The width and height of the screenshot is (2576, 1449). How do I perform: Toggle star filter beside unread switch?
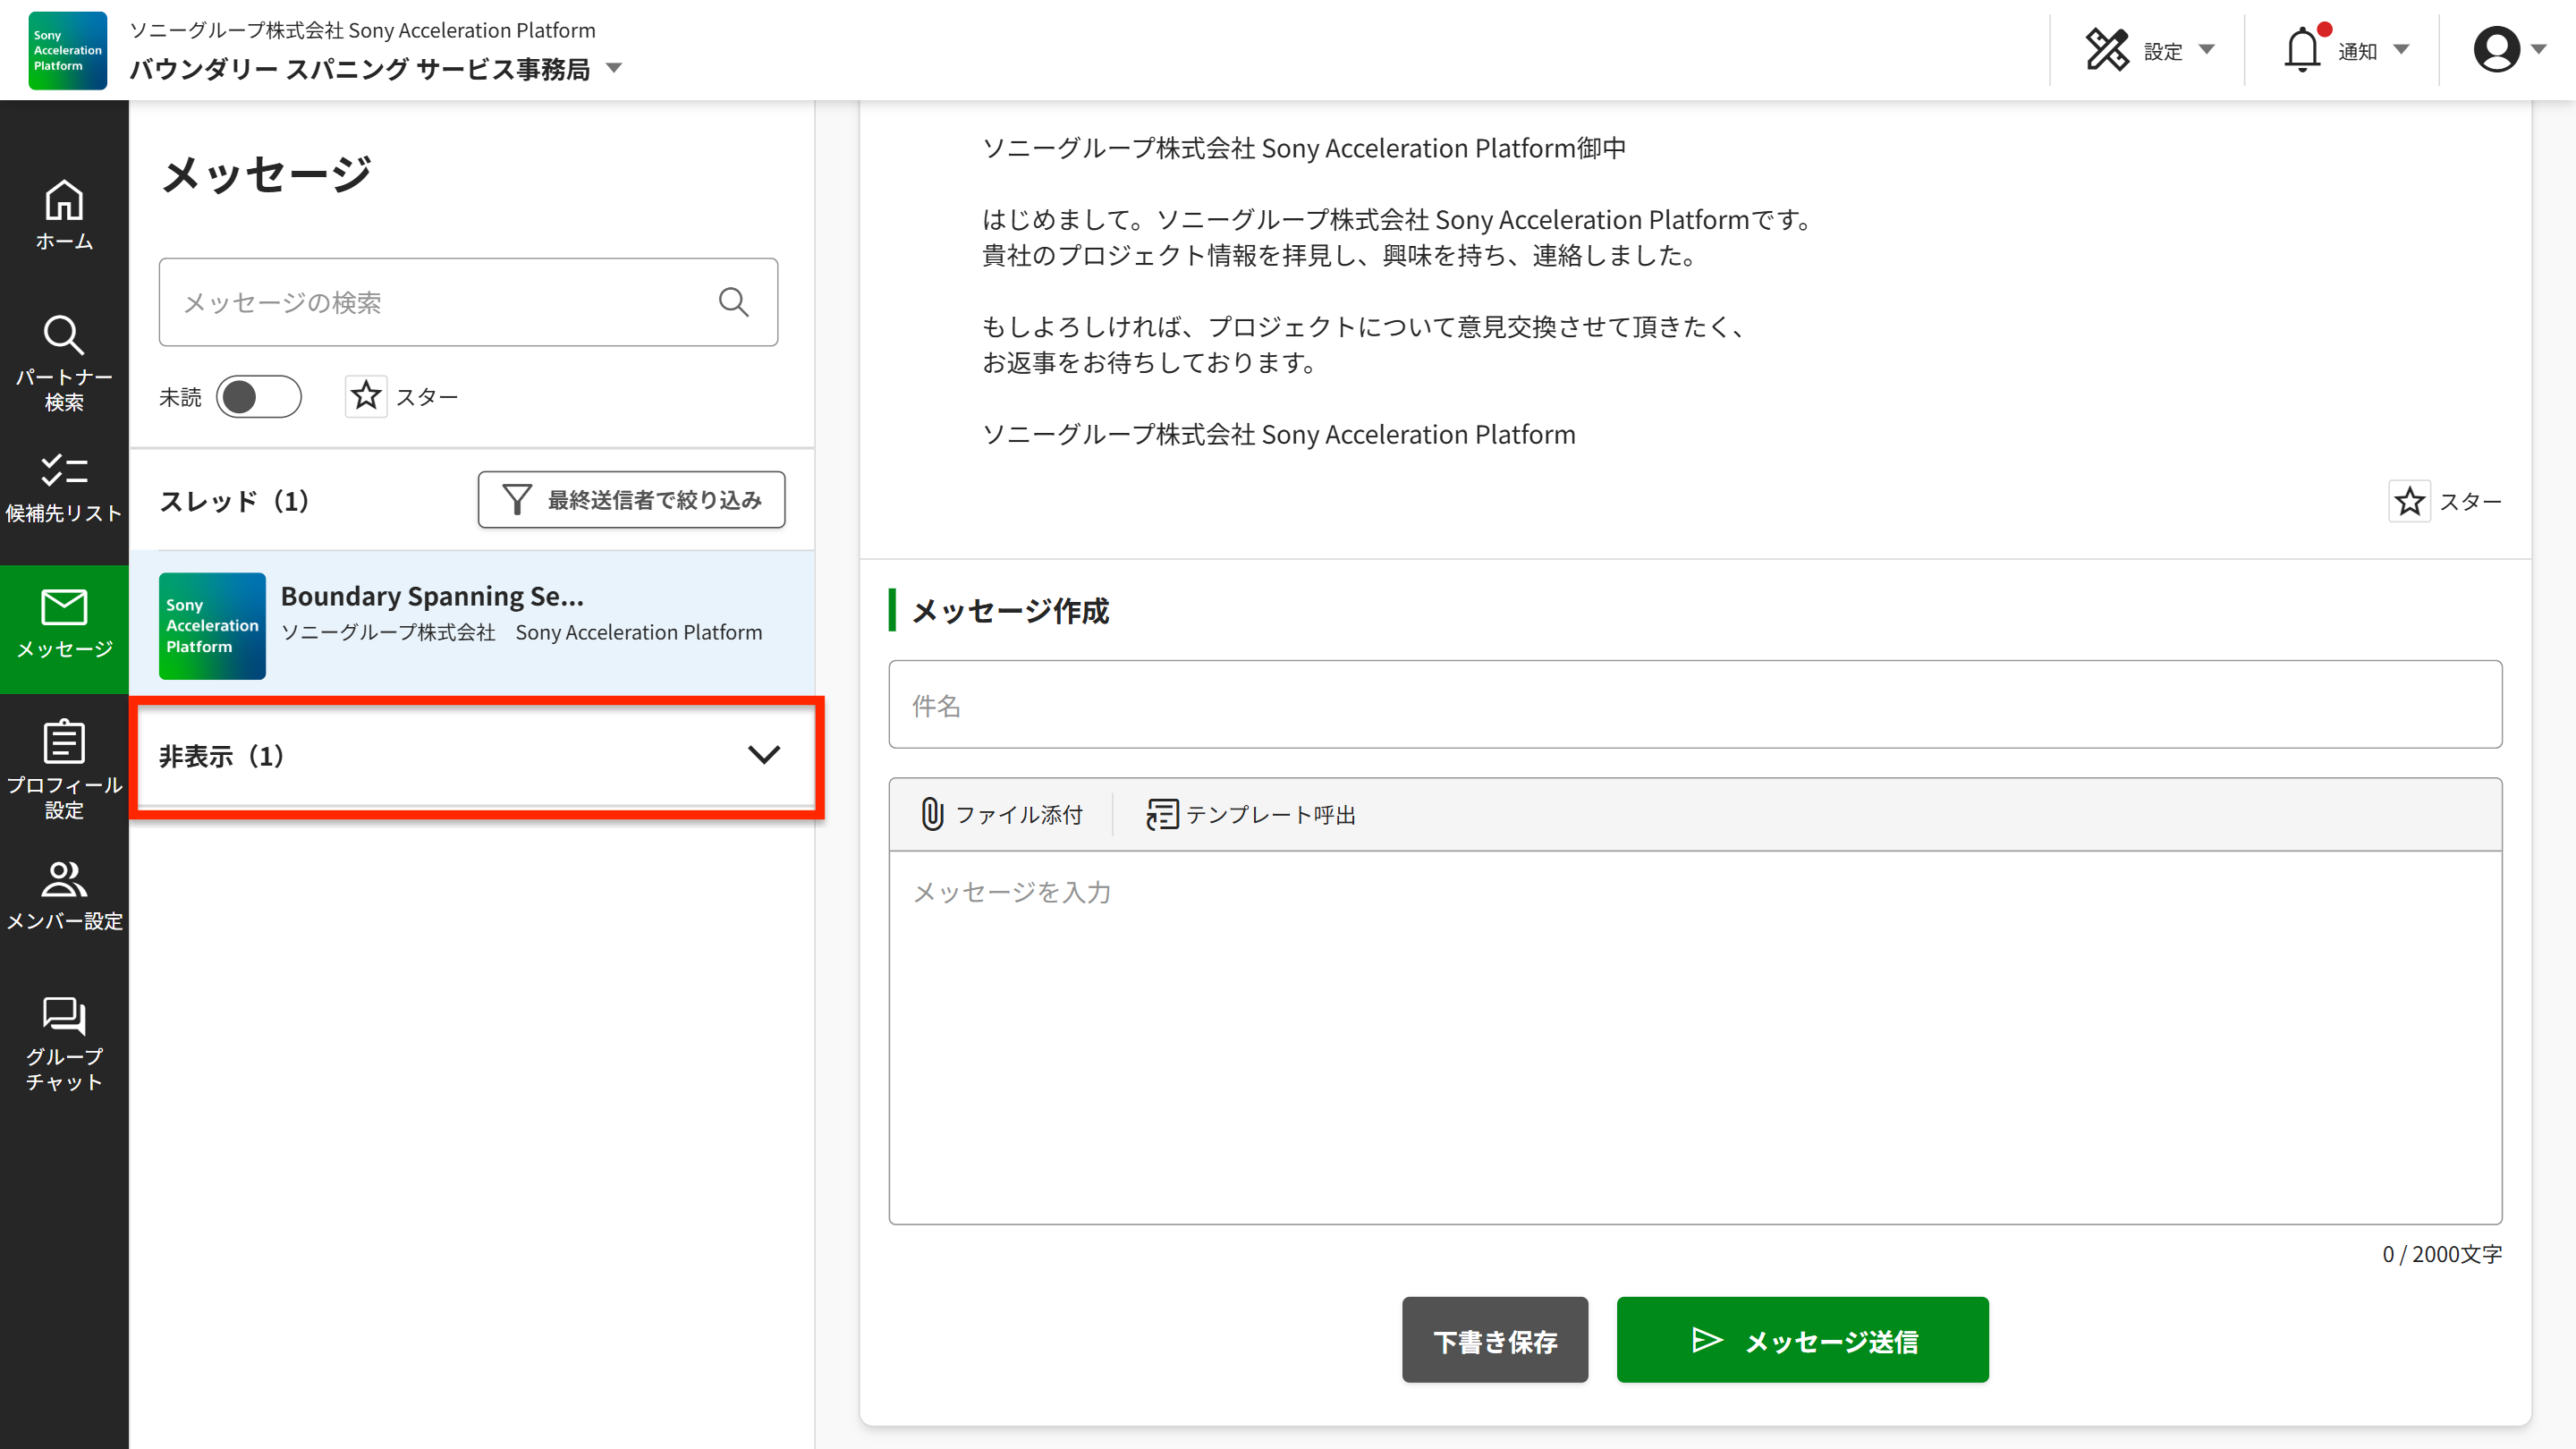pos(366,397)
